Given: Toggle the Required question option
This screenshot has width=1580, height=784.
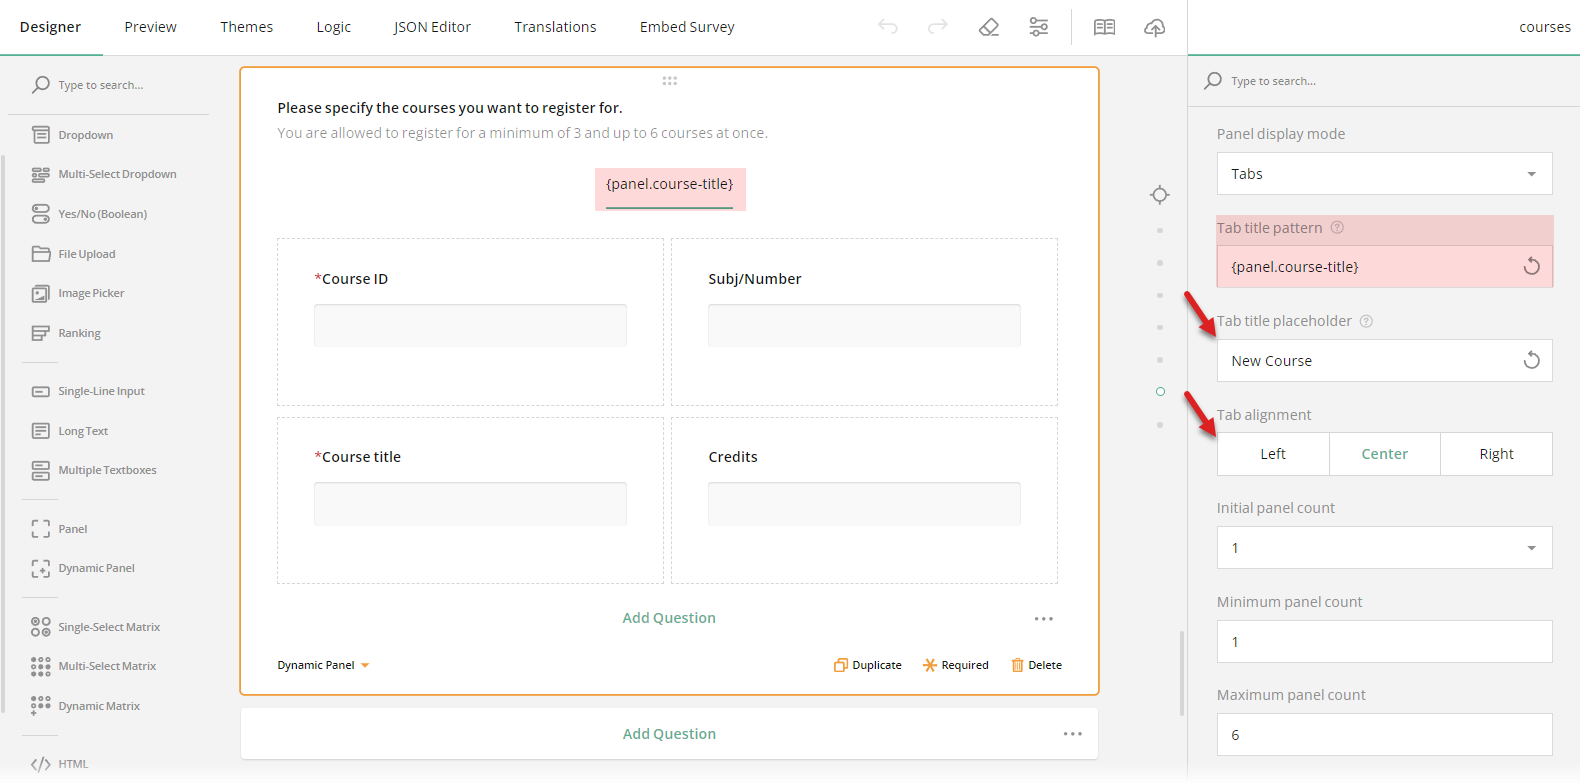Looking at the screenshot, I should point(955,665).
